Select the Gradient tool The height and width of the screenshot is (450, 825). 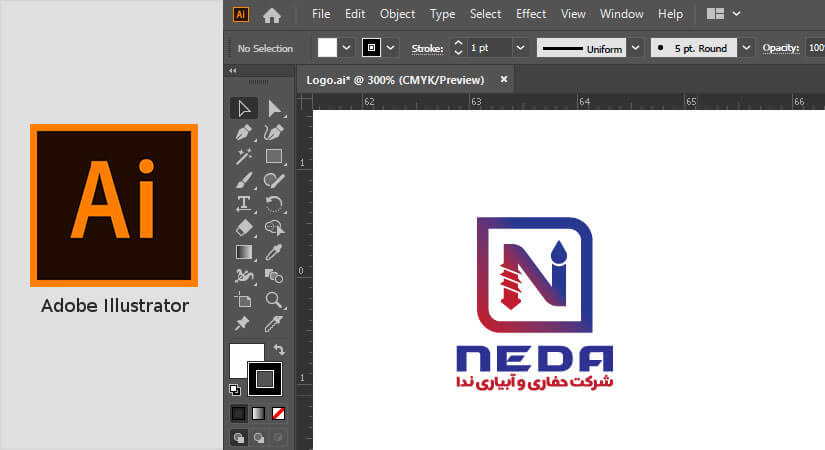click(244, 253)
